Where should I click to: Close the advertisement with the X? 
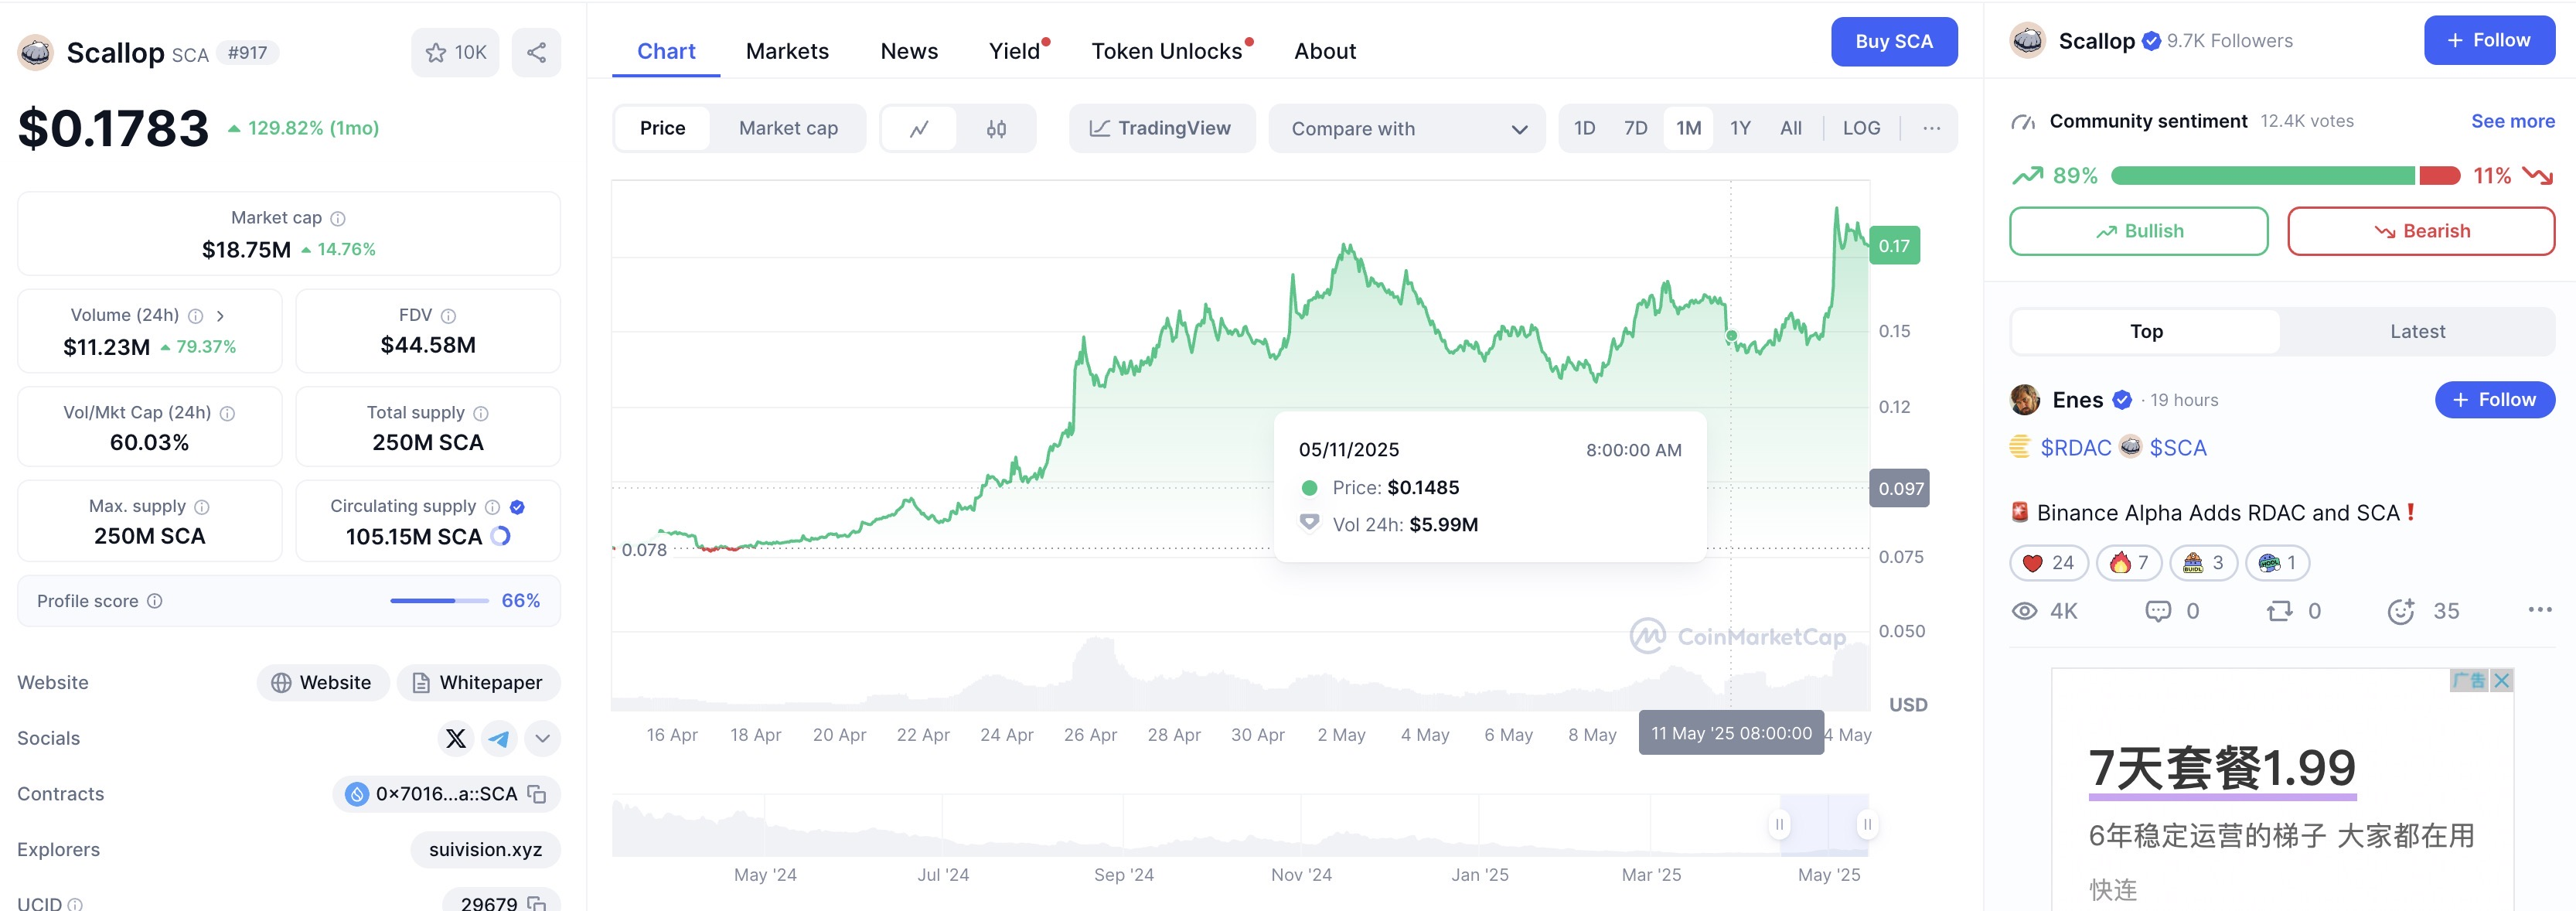[2502, 680]
